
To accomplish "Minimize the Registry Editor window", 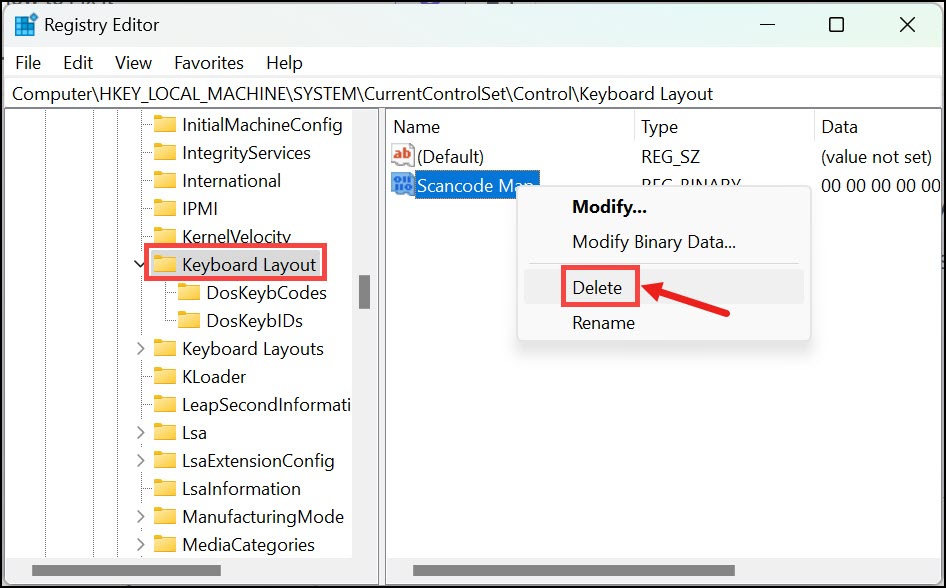I will coord(767,25).
